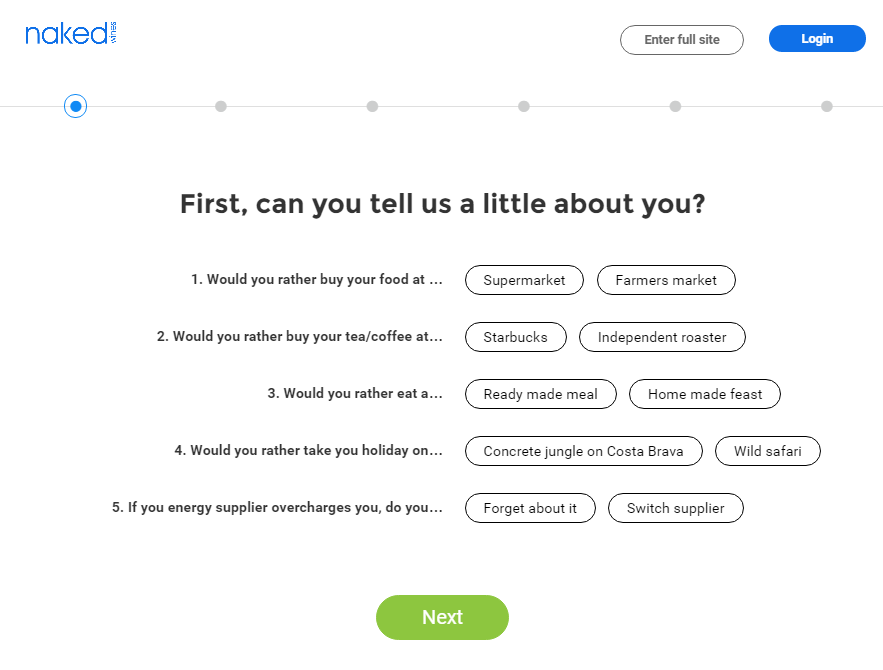Choose Farmers market option

coord(666,280)
